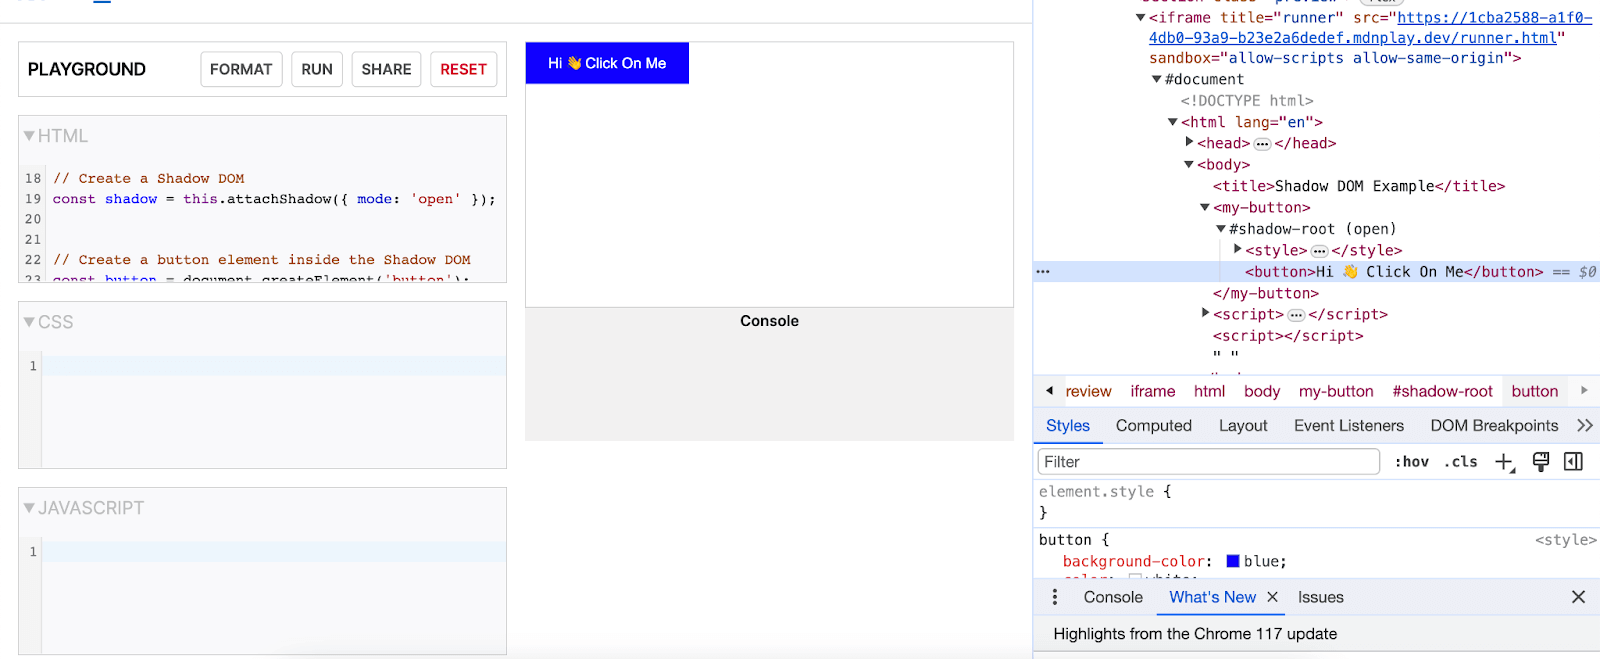Close the What's New drawer tab
The height and width of the screenshot is (659, 1600).
point(1272,597)
